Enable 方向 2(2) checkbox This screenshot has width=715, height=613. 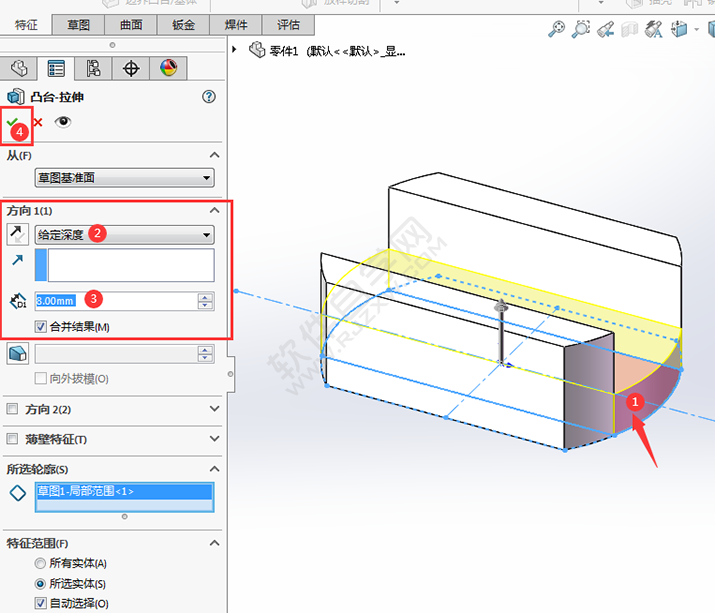[x=12, y=408]
